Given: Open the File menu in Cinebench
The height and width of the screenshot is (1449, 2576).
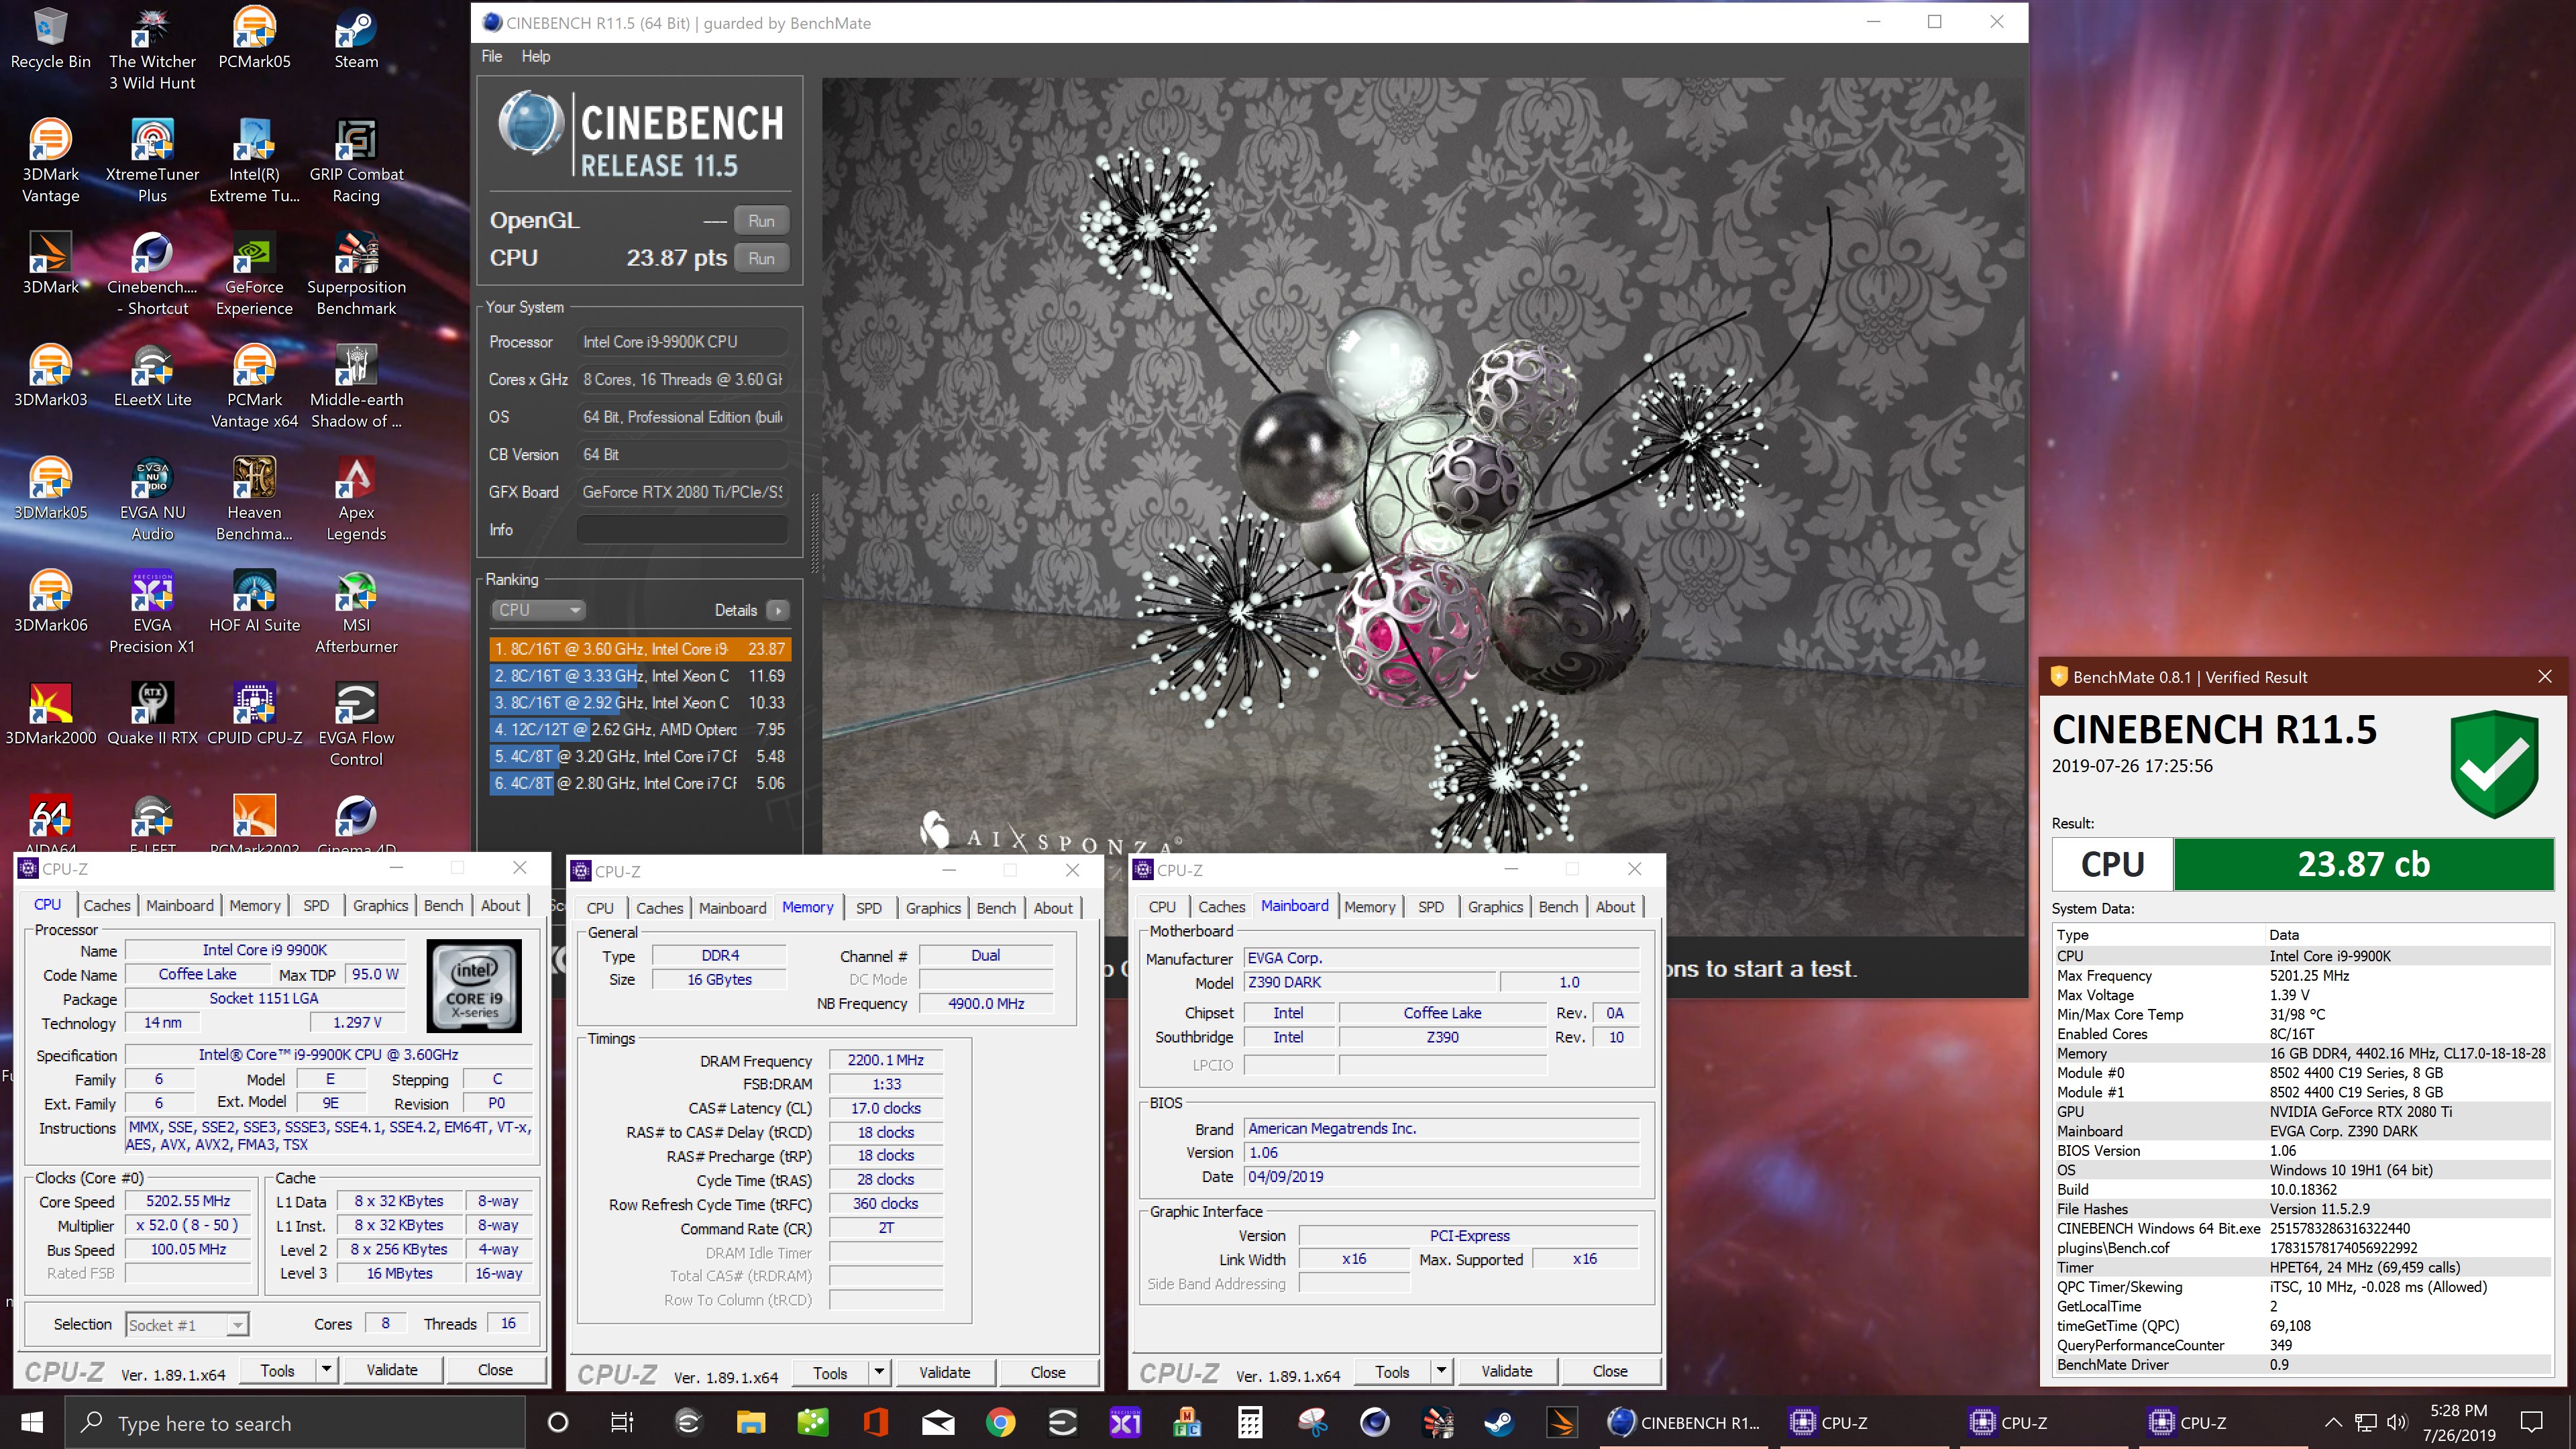Looking at the screenshot, I should [492, 56].
